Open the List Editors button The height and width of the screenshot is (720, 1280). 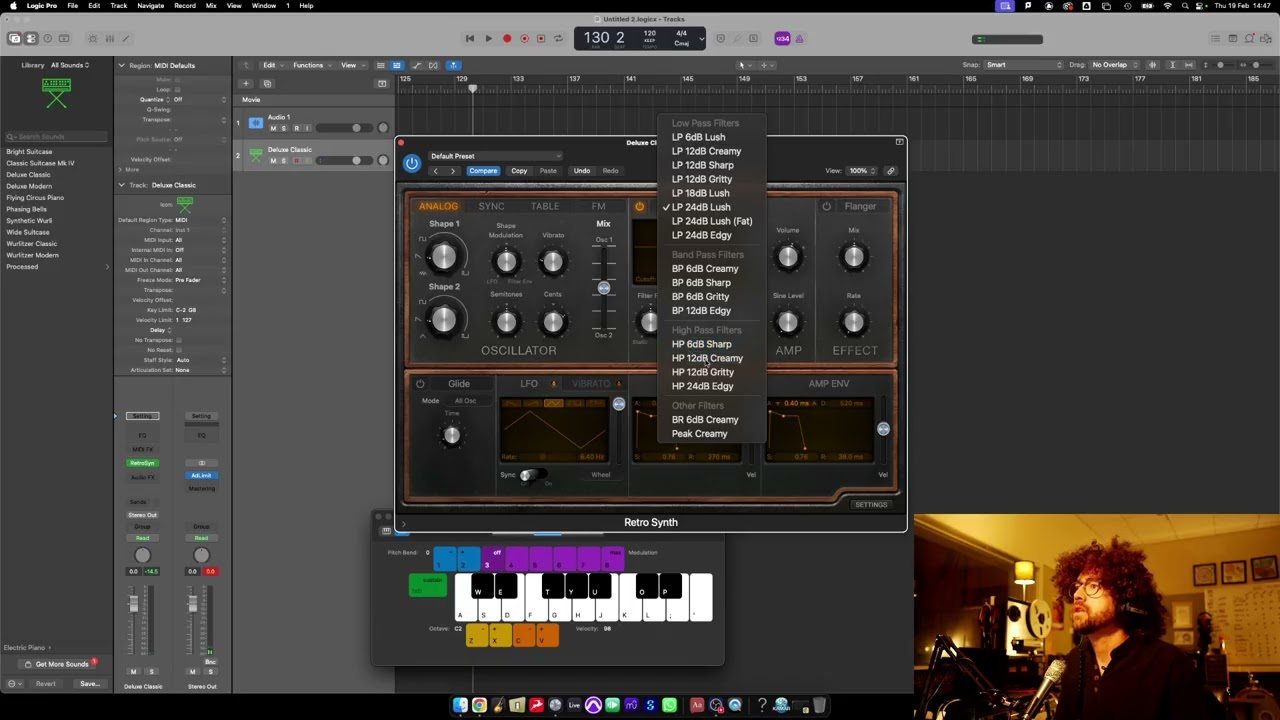point(1216,39)
